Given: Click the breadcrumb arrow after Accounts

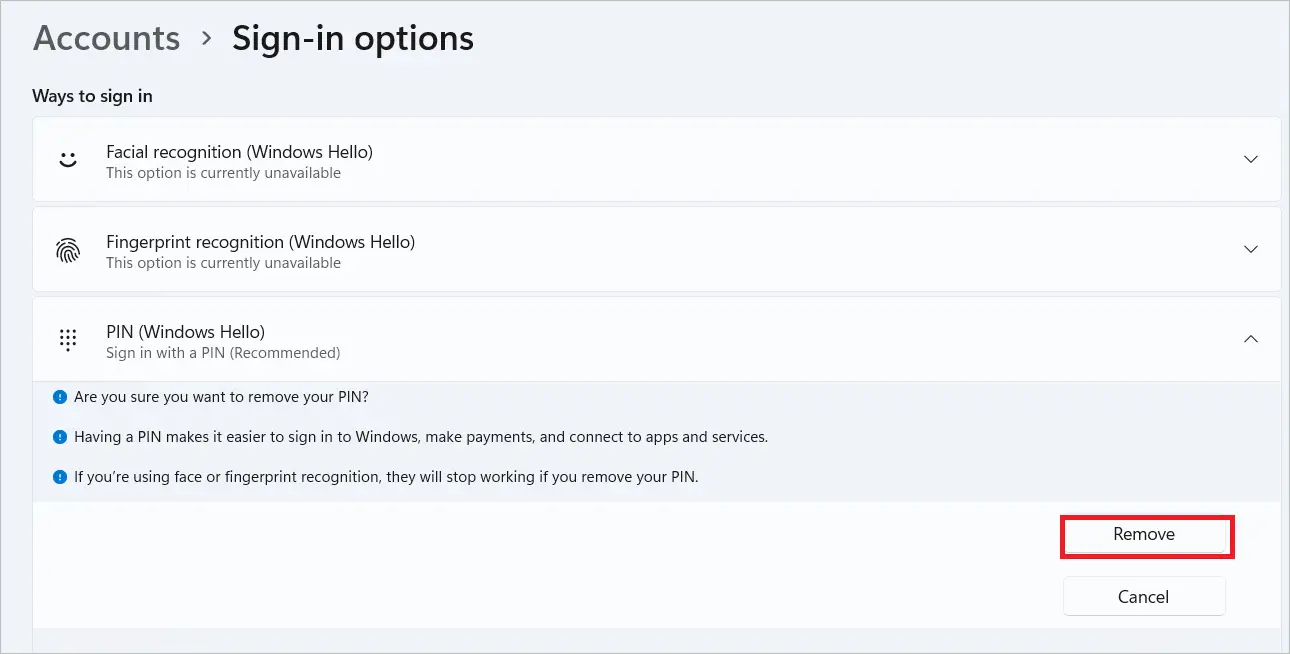Looking at the screenshot, I should pyautogui.click(x=207, y=38).
